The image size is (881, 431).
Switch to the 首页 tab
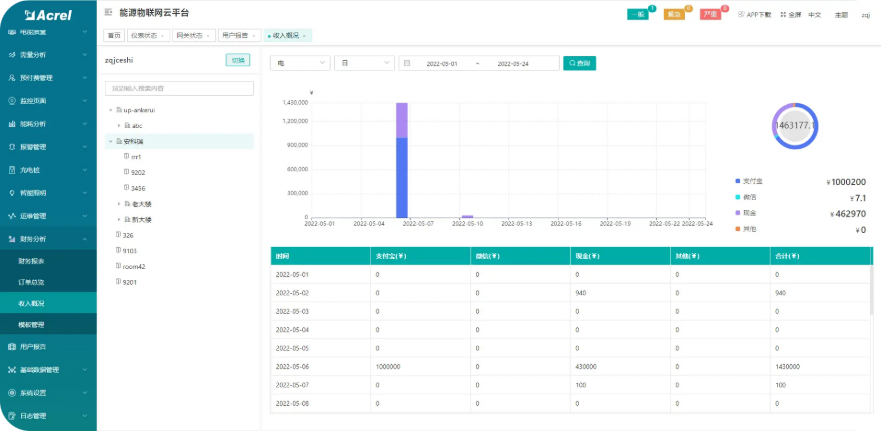click(x=114, y=35)
